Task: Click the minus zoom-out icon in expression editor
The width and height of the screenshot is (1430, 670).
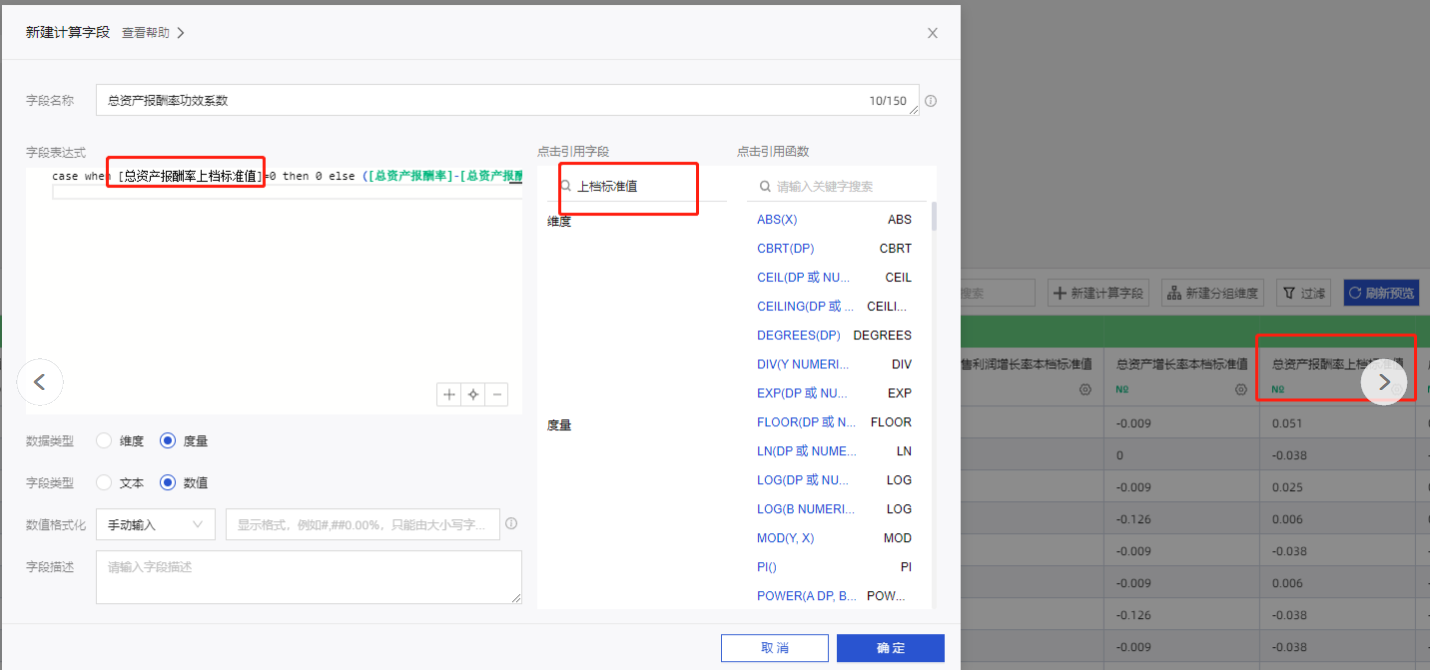Action: [496, 395]
